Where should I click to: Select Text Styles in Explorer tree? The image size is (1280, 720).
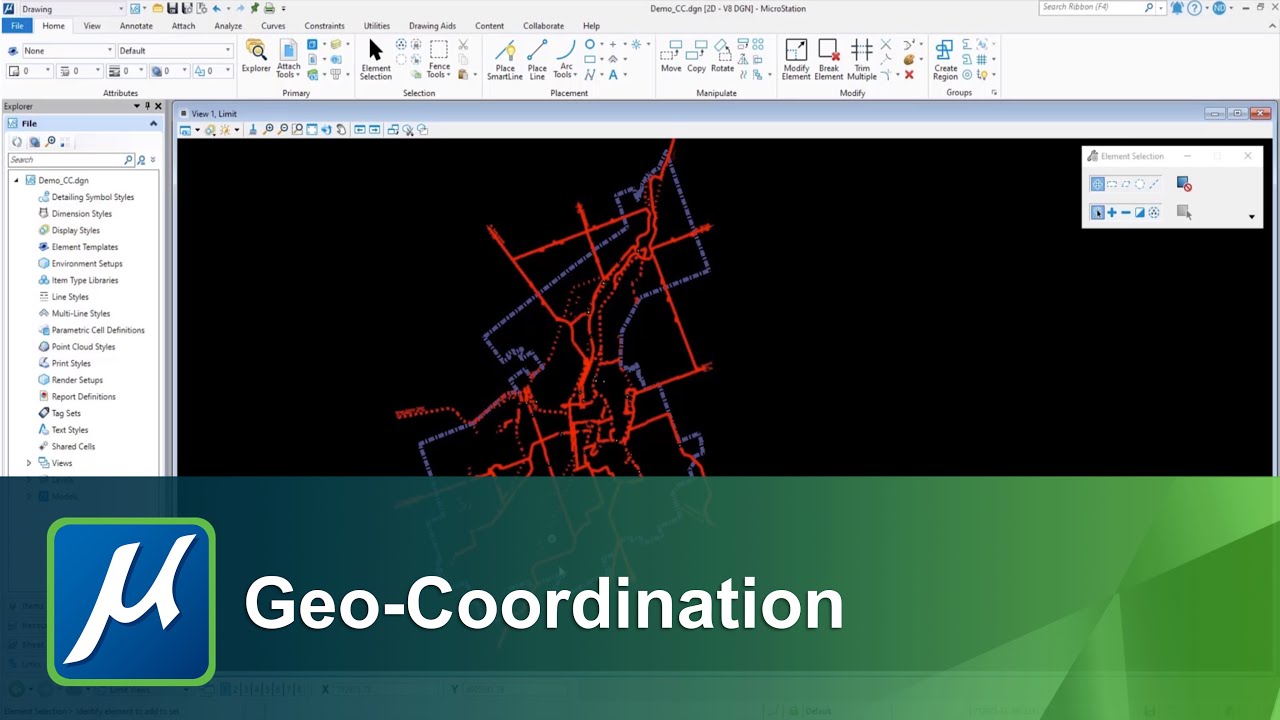point(70,430)
